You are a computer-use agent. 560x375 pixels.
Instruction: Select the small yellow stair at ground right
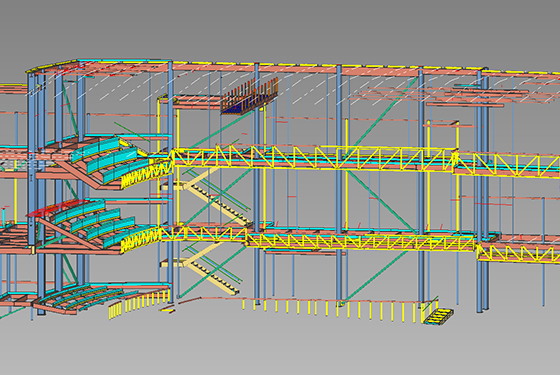click(438, 316)
